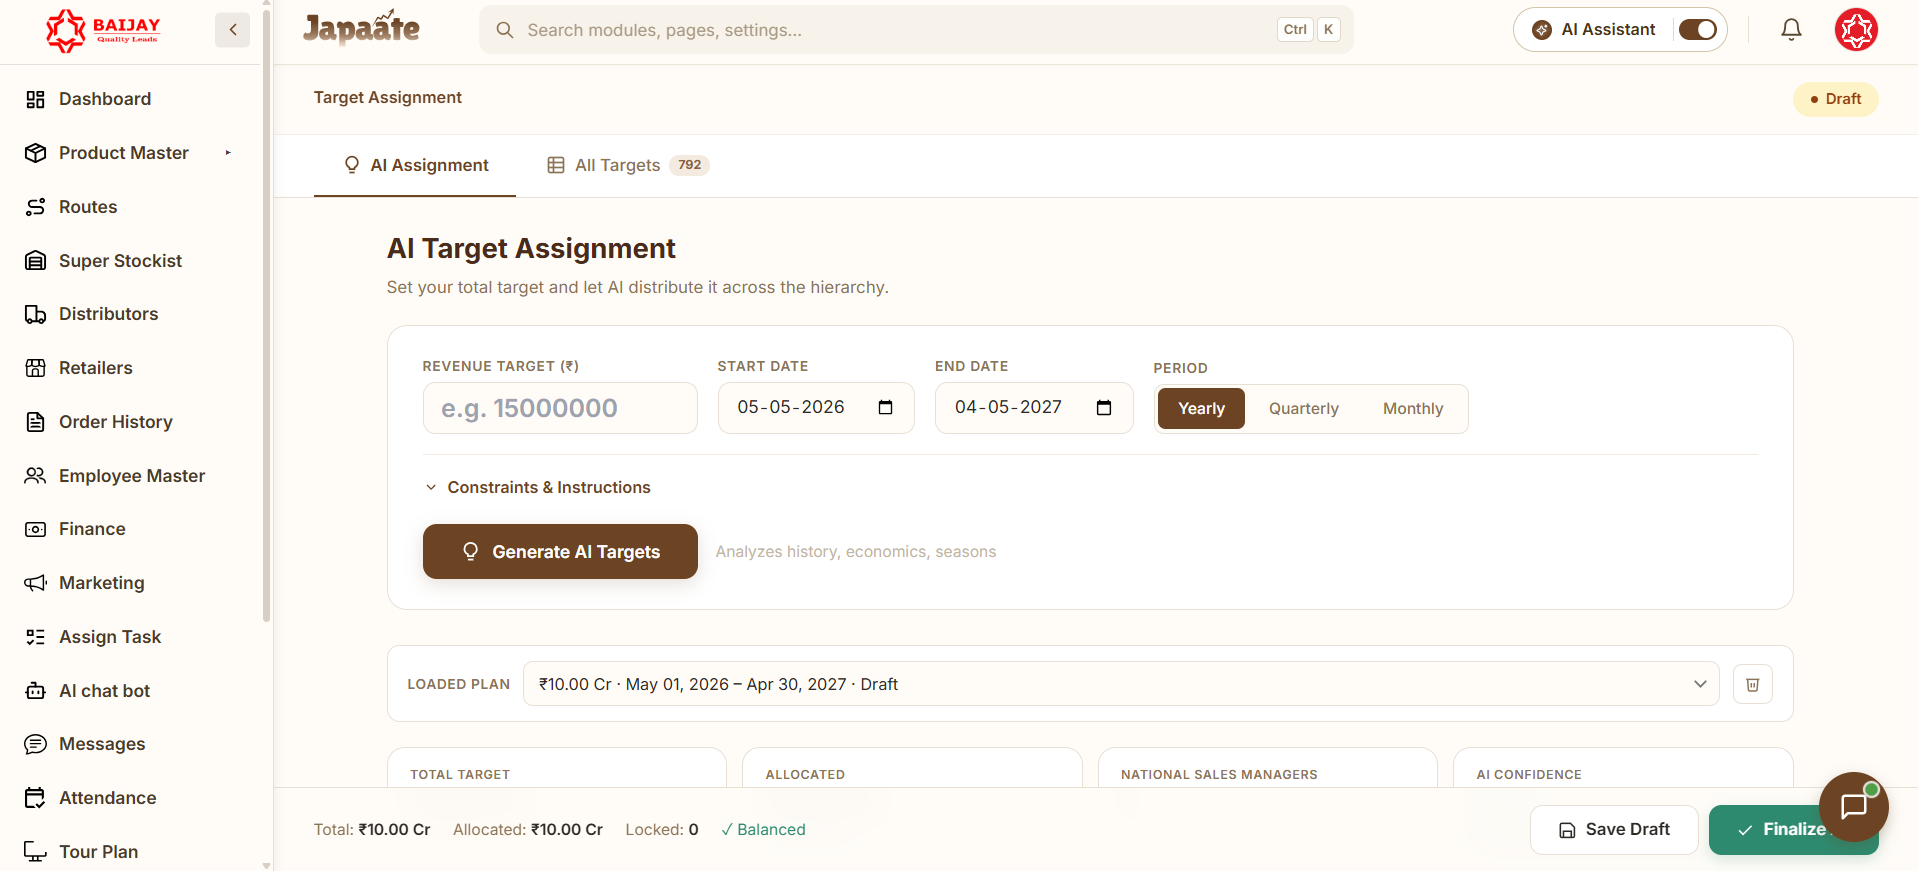Click the Distributors truck icon
Screen dimensions: 1918x871
pos(36,314)
